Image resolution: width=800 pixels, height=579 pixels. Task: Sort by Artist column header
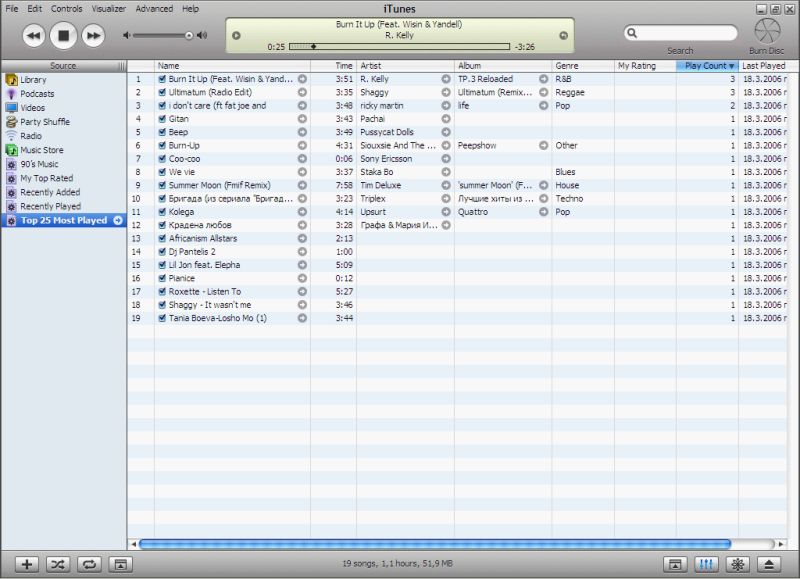[x=406, y=66]
